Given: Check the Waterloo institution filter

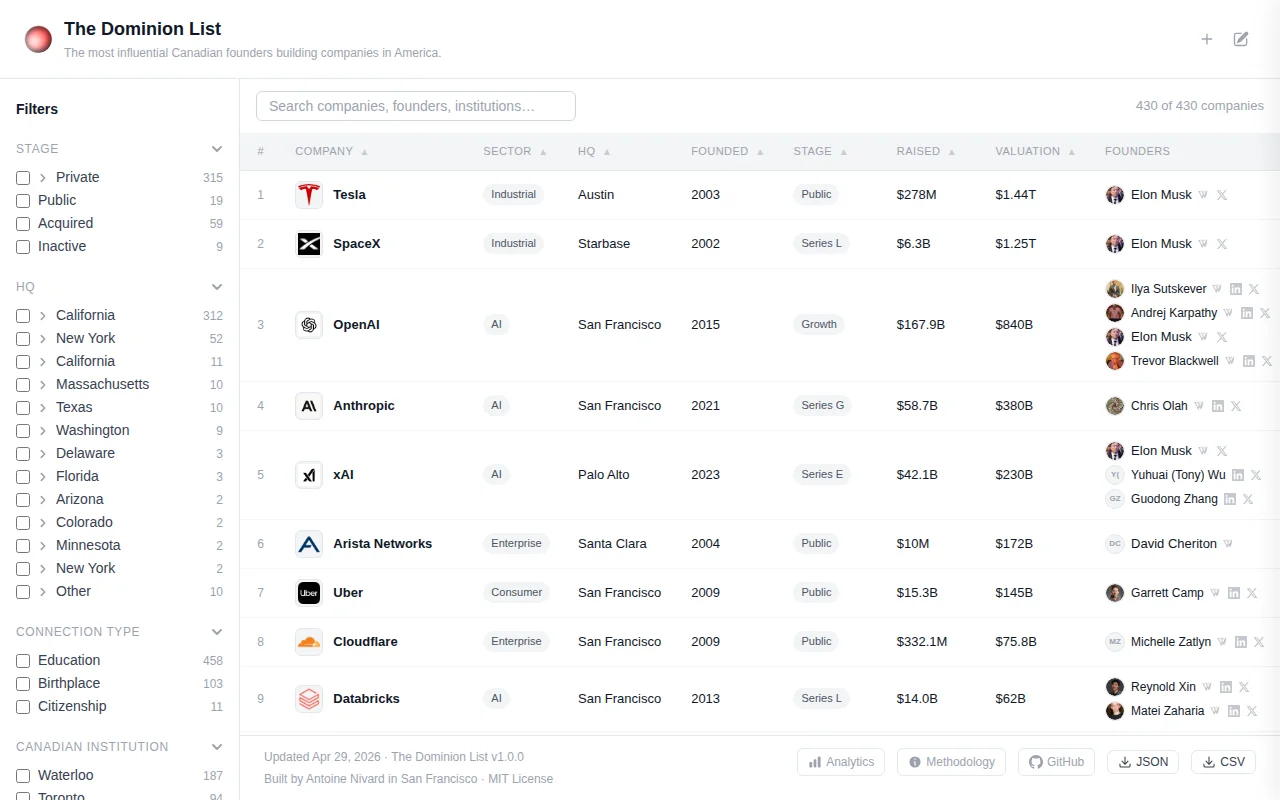Looking at the screenshot, I should pyautogui.click(x=23, y=776).
